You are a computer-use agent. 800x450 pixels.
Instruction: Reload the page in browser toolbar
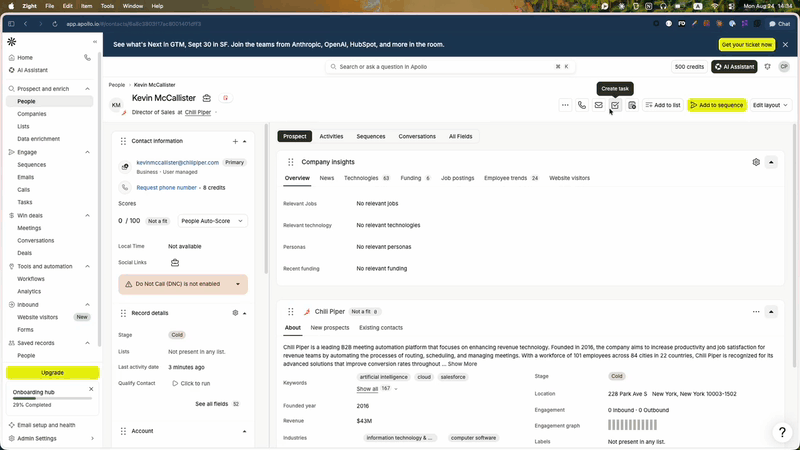(x=55, y=24)
